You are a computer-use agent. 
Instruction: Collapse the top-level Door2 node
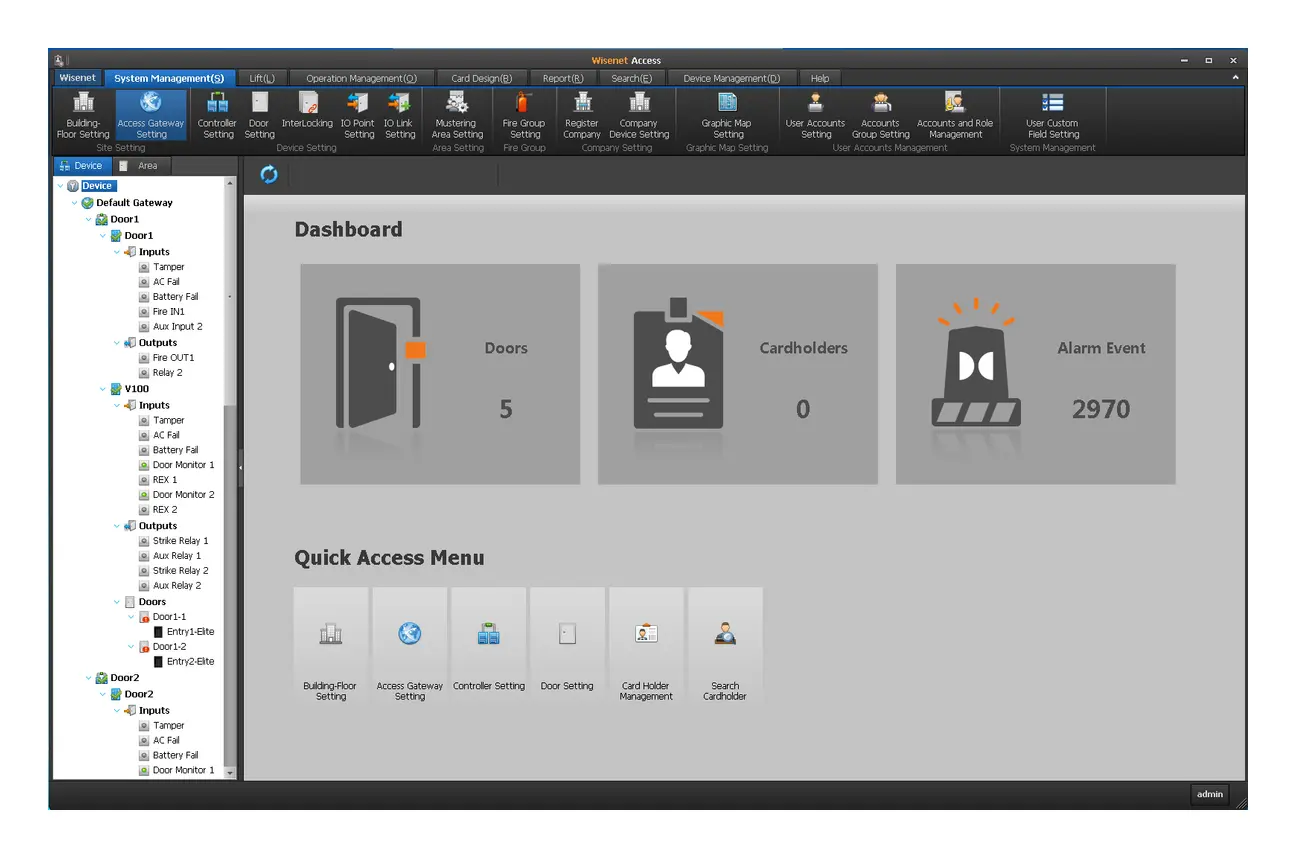(89, 678)
